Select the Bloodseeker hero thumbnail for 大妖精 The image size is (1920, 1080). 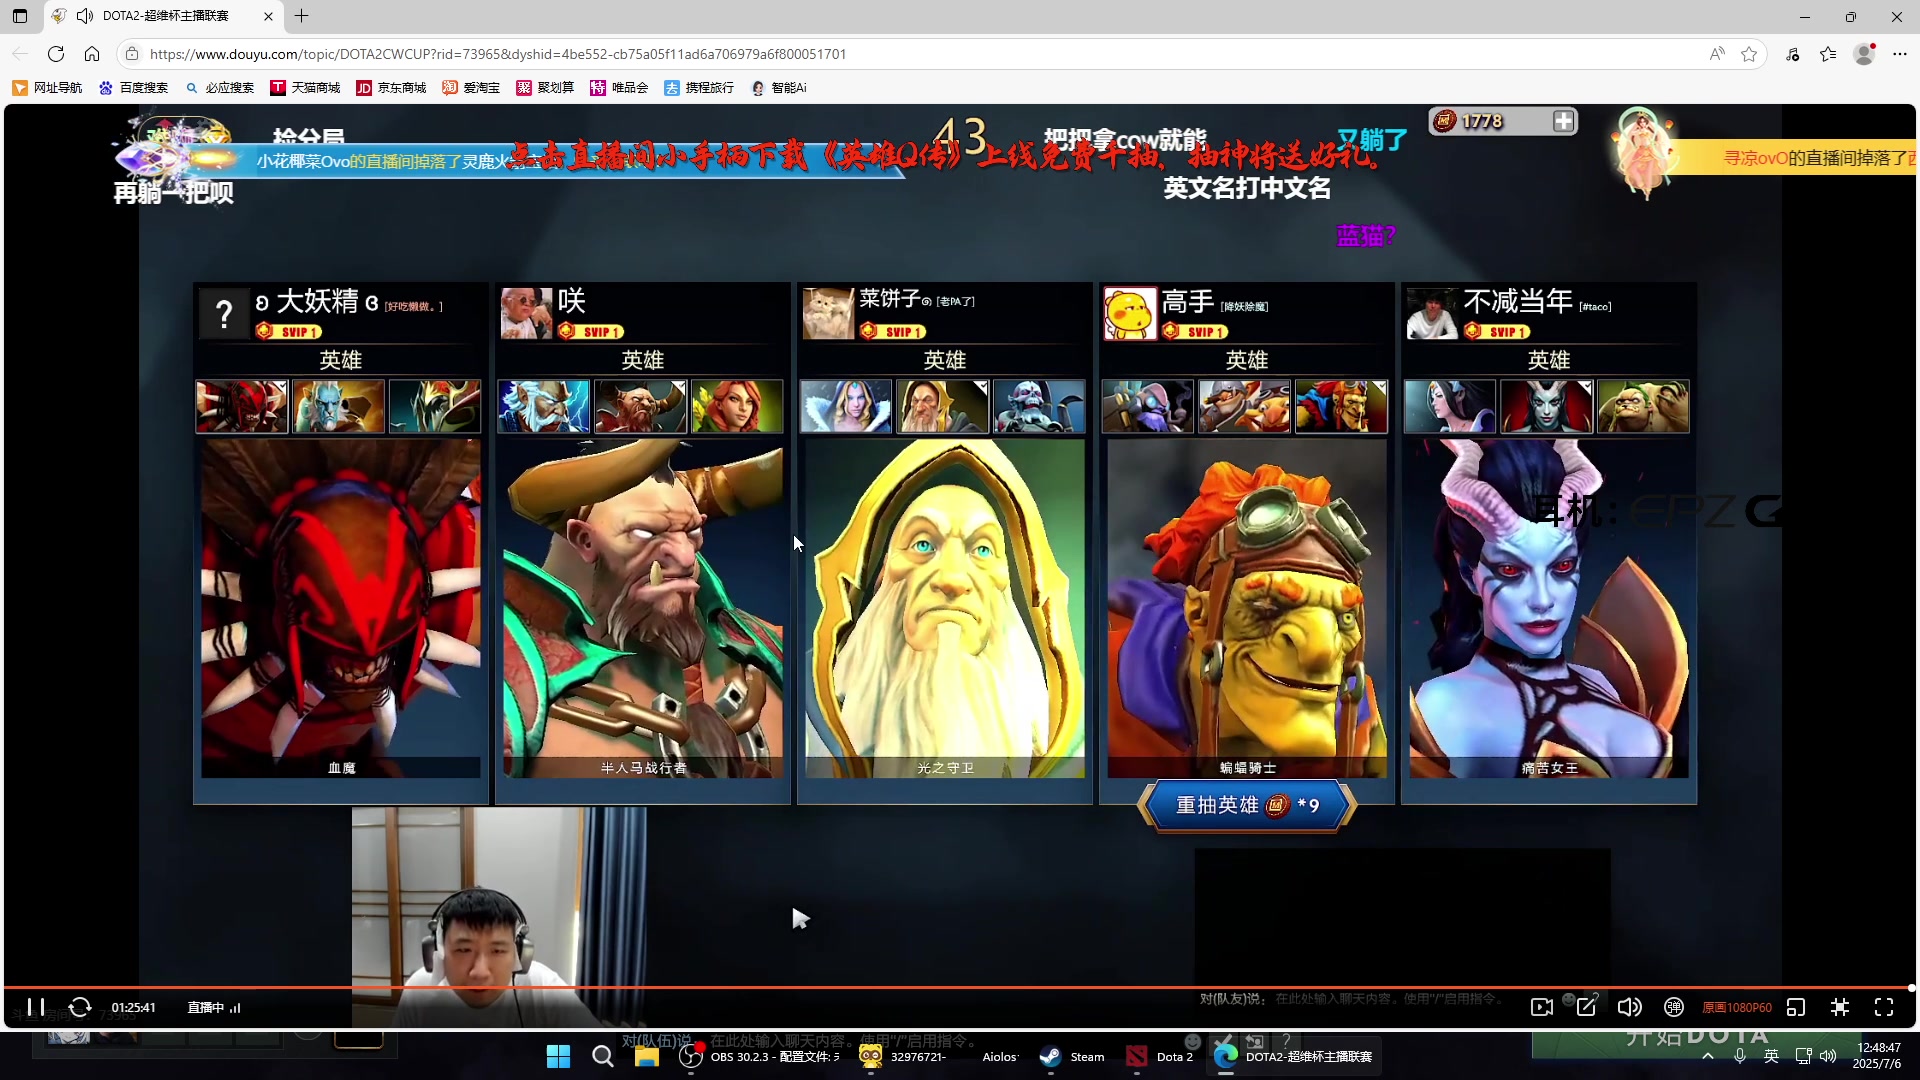coord(242,406)
